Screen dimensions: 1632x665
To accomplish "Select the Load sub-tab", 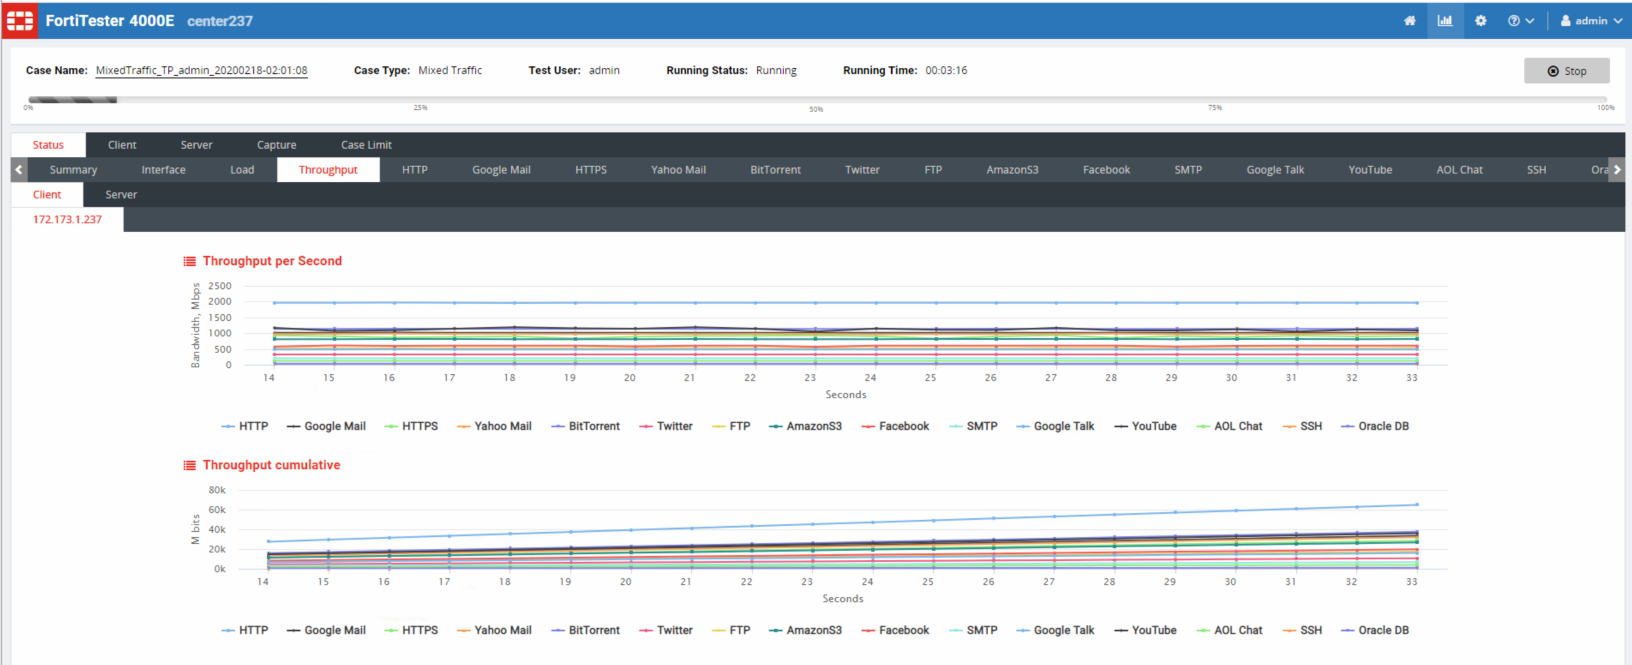I will 242,170.
